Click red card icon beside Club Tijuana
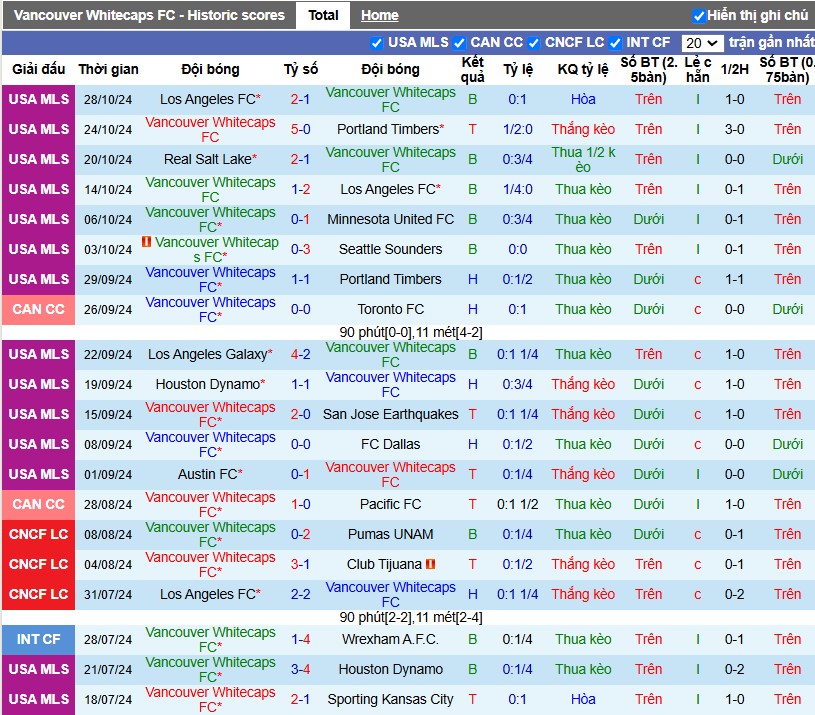This screenshot has width=815, height=715. click(430, 564)
